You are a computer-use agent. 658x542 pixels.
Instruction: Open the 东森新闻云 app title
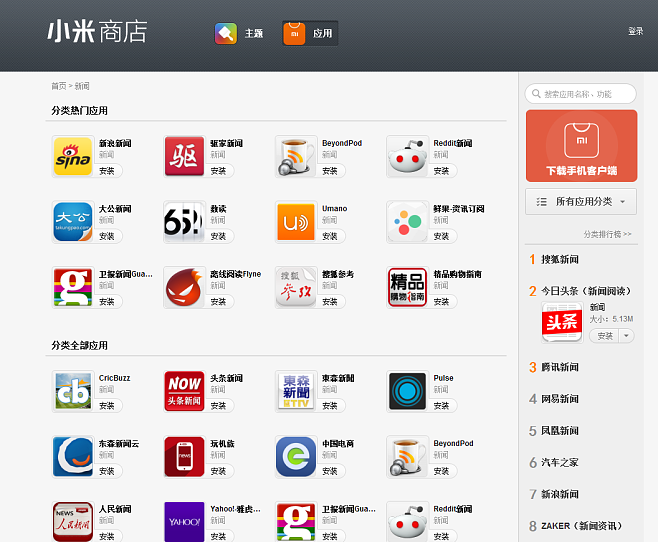tap(119, 443)
